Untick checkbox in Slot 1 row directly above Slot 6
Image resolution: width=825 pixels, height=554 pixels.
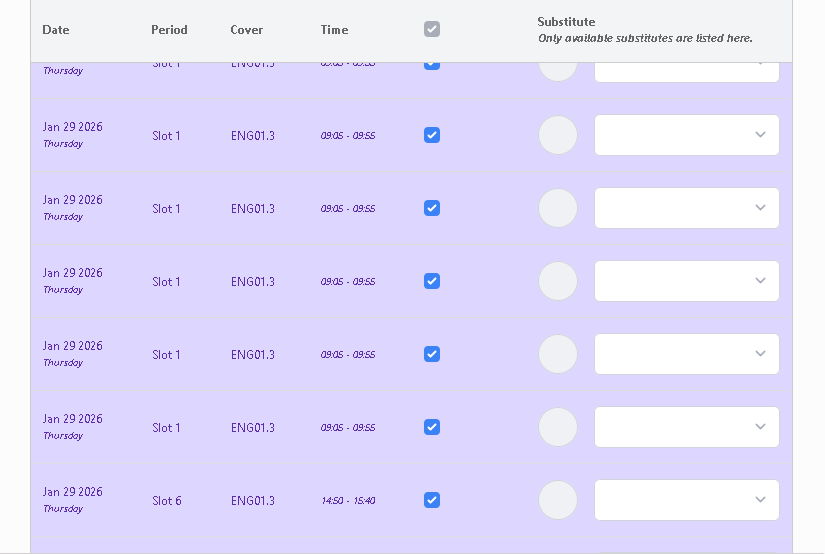pos(432,427)
